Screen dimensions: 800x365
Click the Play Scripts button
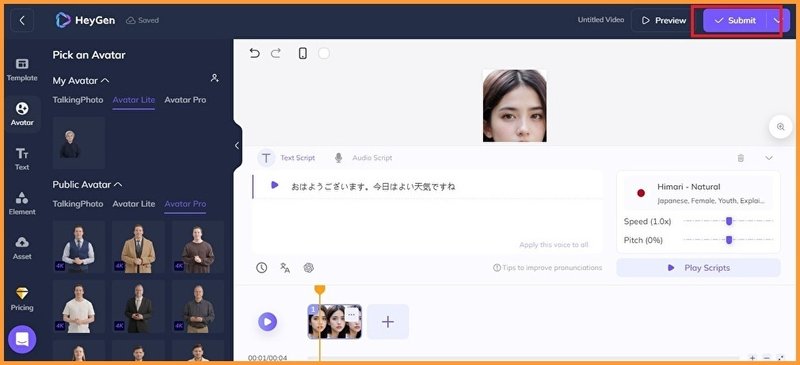(x=698, y=267)
